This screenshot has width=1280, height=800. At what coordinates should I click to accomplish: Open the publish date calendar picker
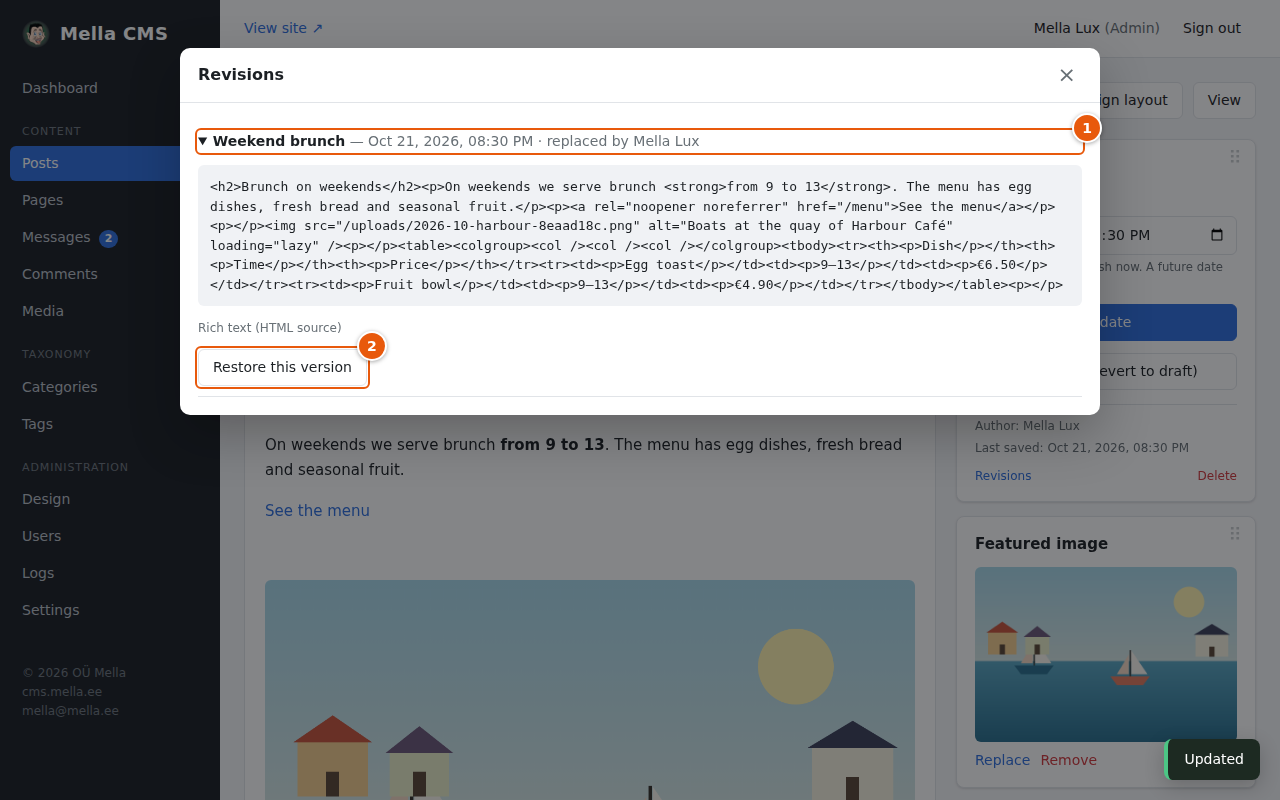pos(1217,235)
